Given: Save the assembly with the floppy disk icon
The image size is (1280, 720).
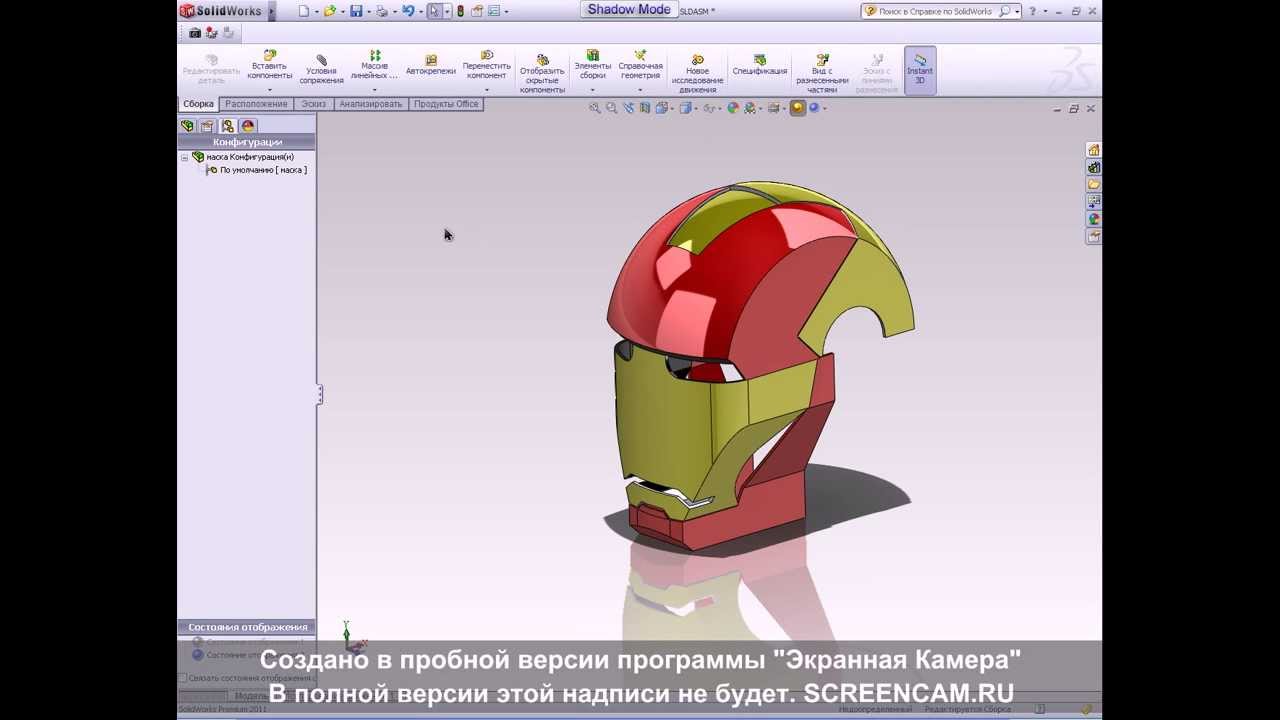Looking at the screenshot, I should pos(356,11).
